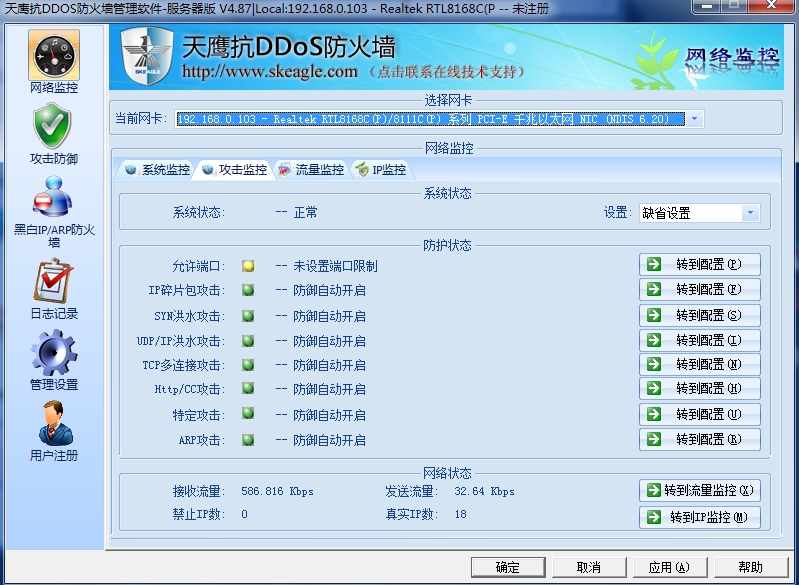Viewport: 799px width, 585px height.
Task: Click green status light for IP碎片包攻击
Action: pyautogui.click(x=248, y=290)
